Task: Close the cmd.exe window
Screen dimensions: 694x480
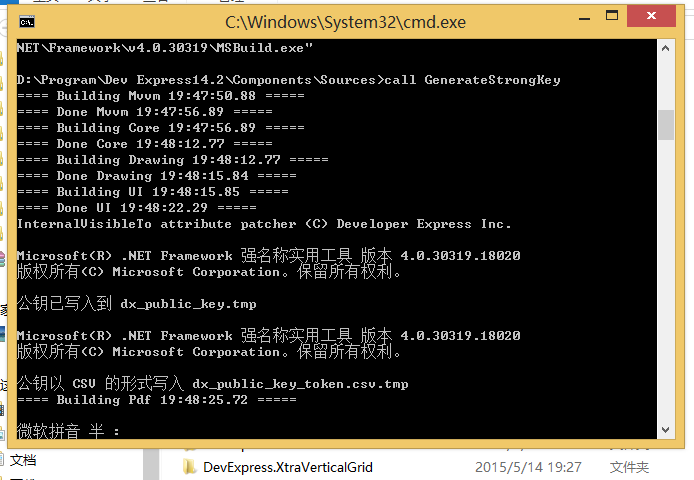Action: (651, 16)
